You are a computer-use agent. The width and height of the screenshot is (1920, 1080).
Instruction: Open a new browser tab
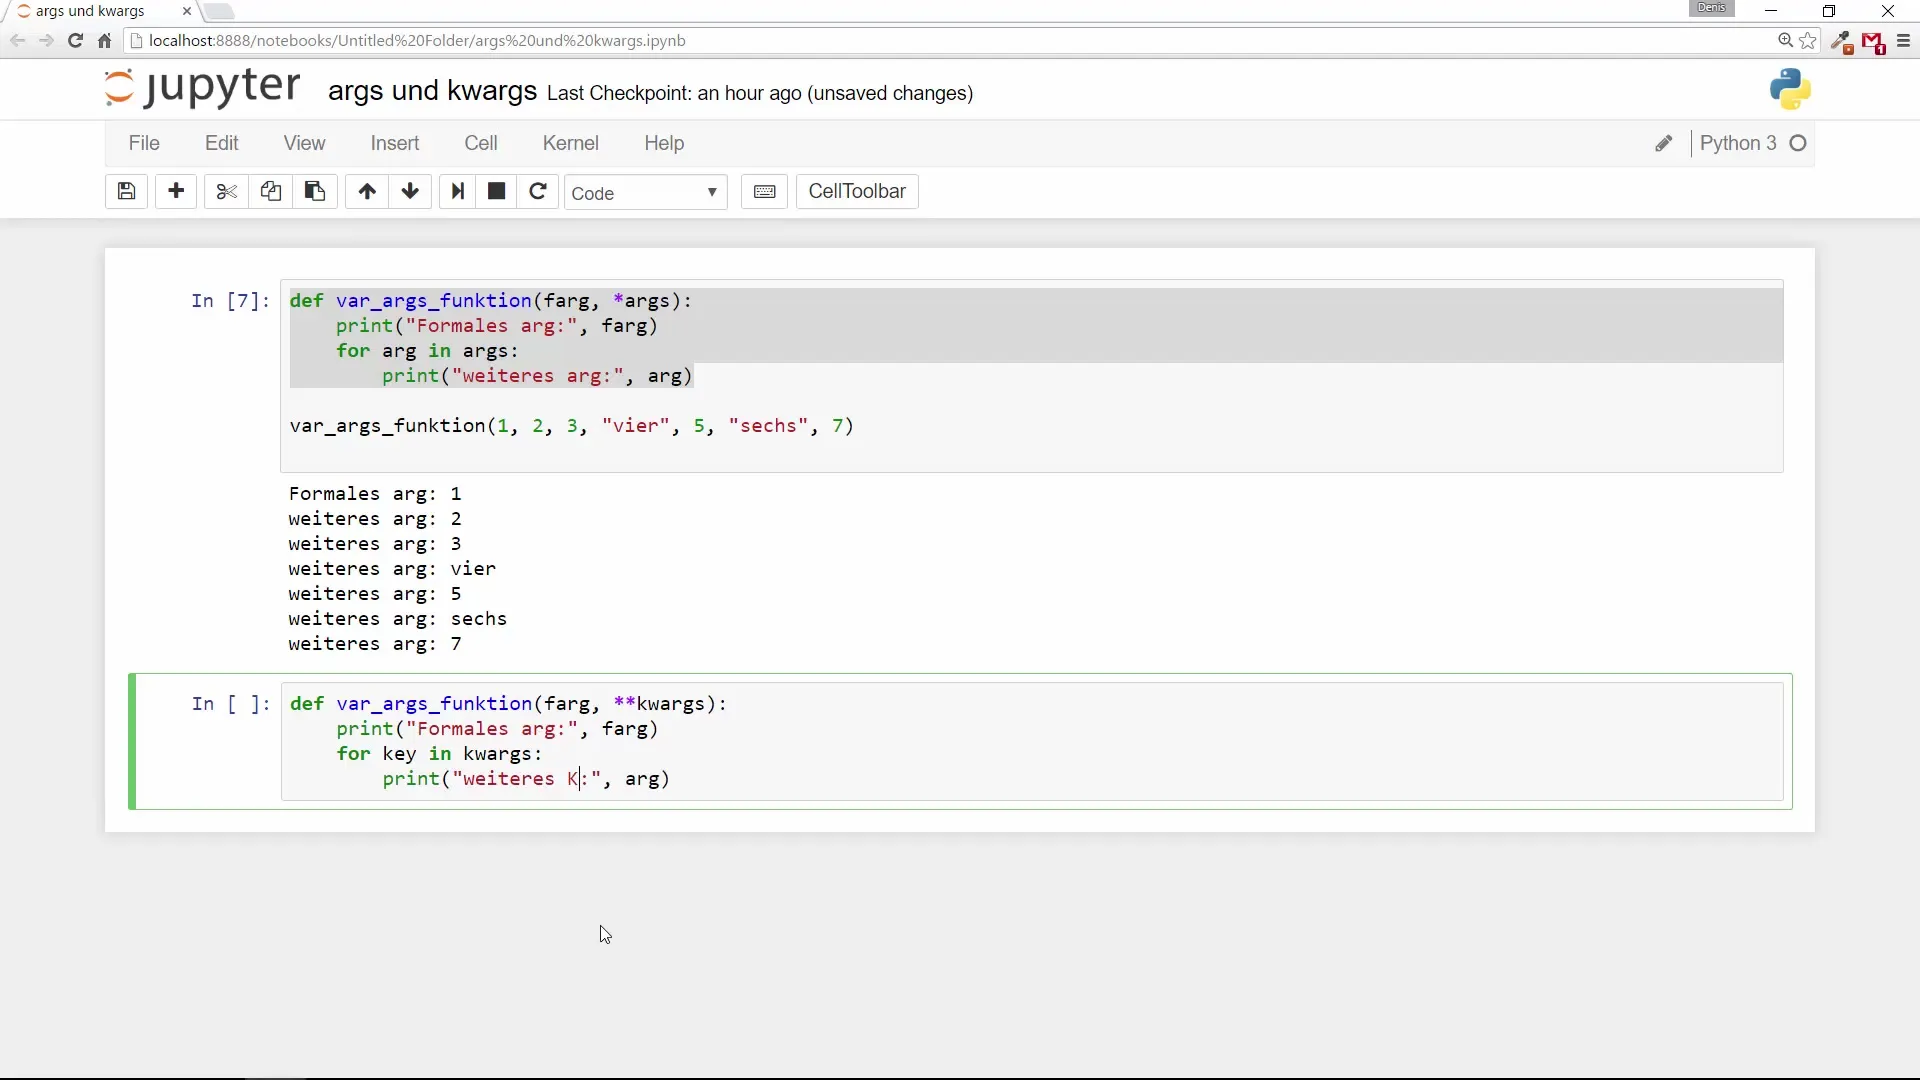218,11
